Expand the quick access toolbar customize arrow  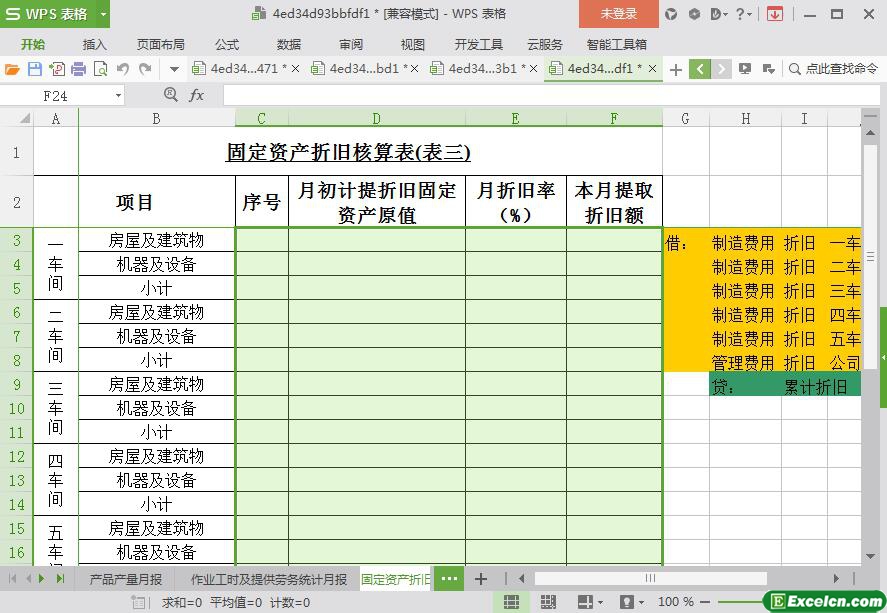pos(174,69)
